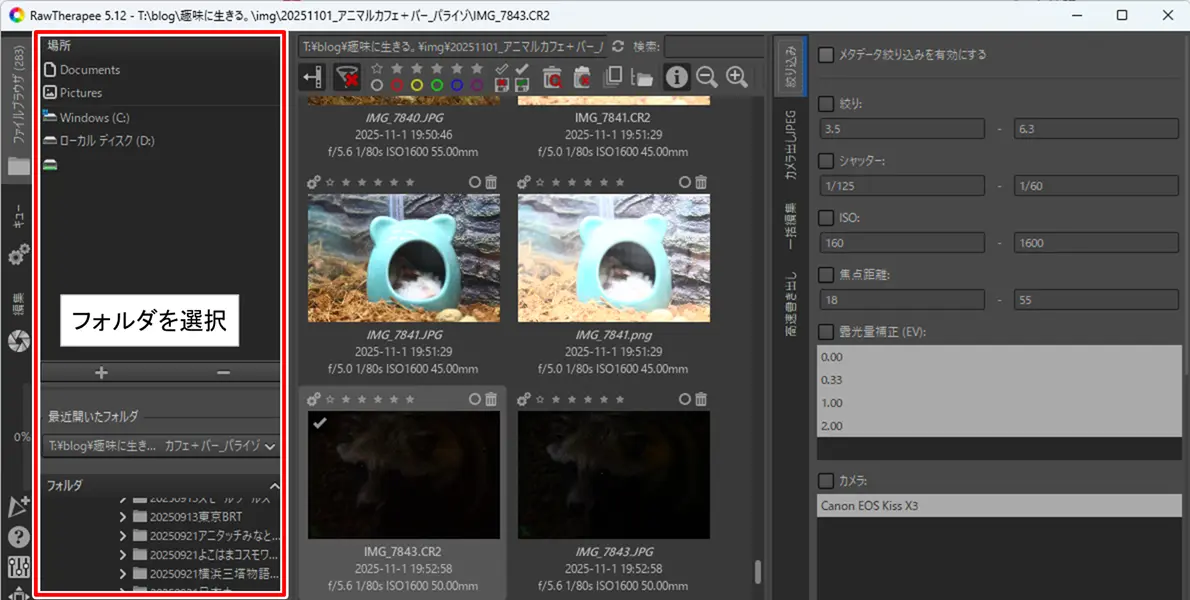Toggle the image info overlay icon
This screenshot has height=600, width=1190.
coord(676,76)
